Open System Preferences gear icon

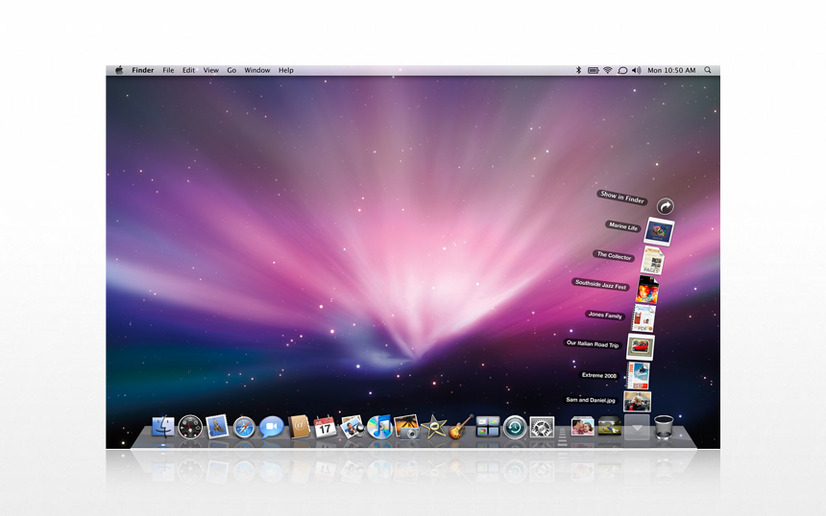(x=542, y=427)
